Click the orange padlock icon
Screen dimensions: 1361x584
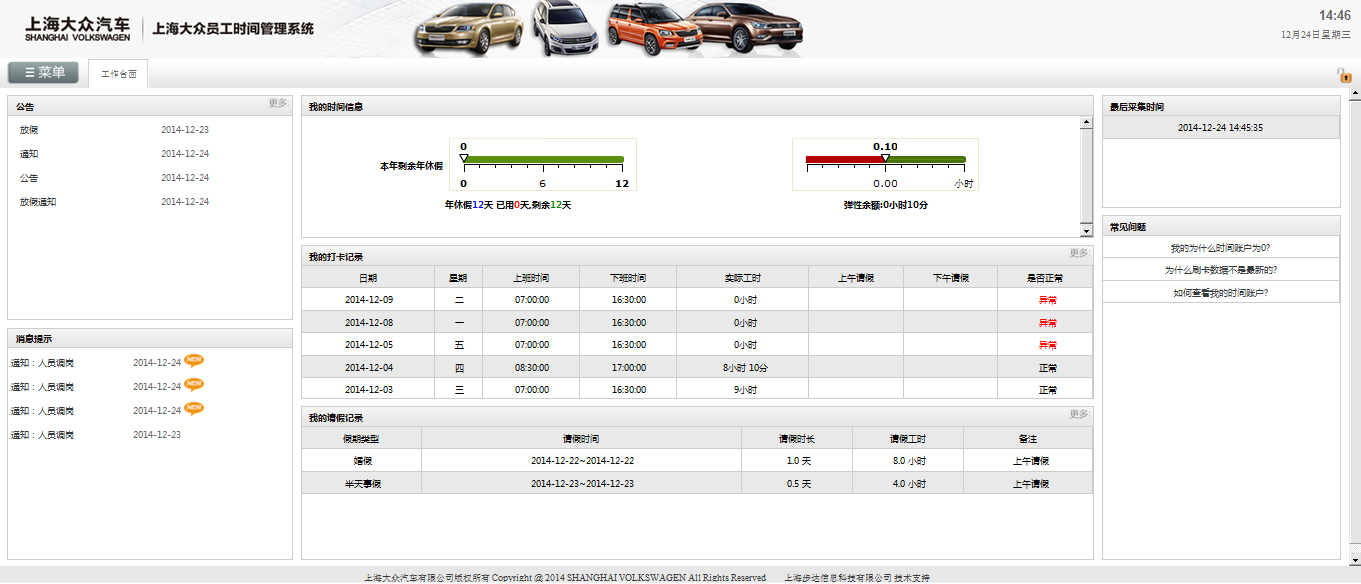pos(1345,75)
